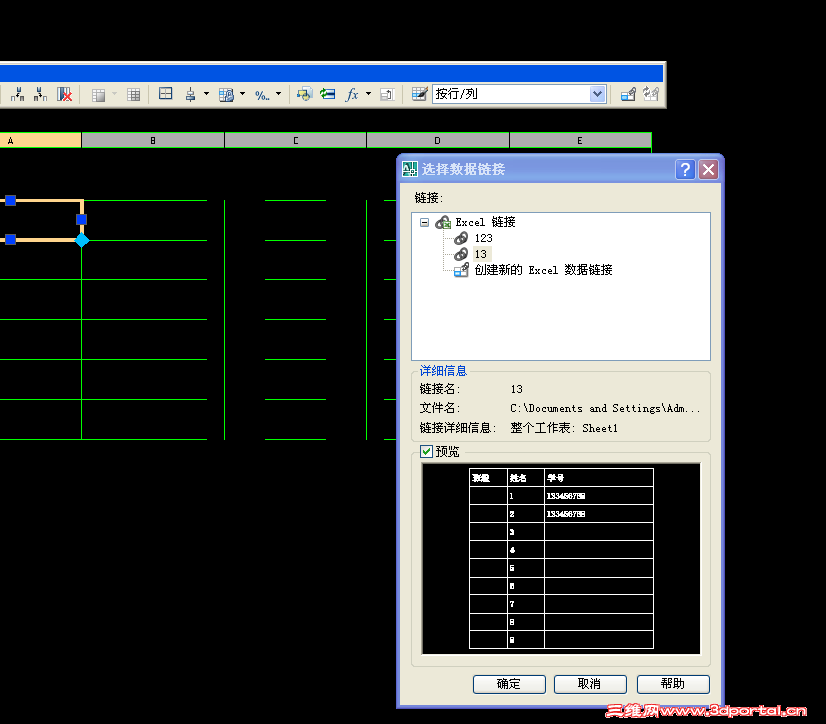Click the file path C:\Documents and Settings text

605,408
